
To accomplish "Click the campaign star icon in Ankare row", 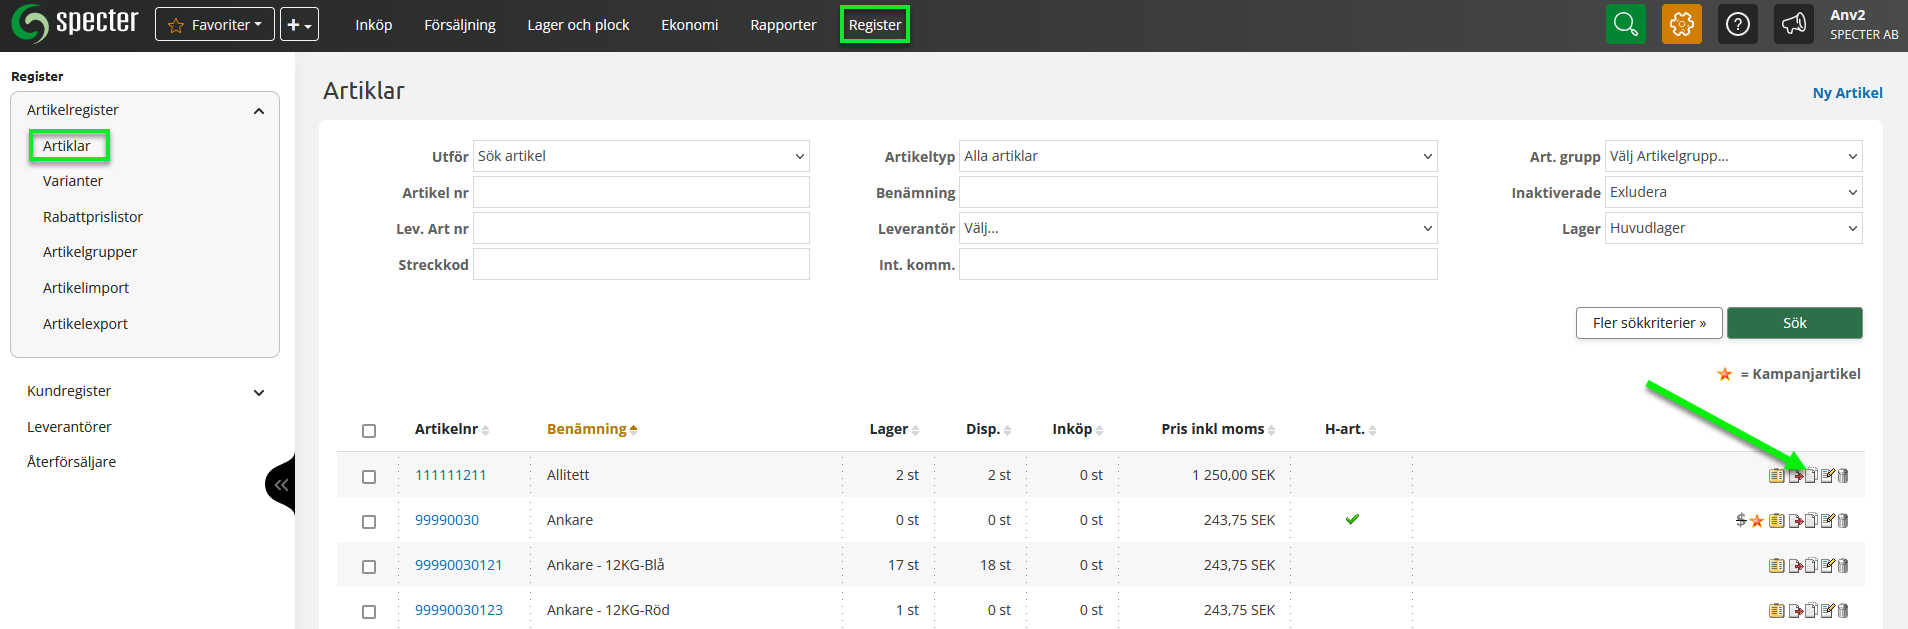I will 1757,521.
